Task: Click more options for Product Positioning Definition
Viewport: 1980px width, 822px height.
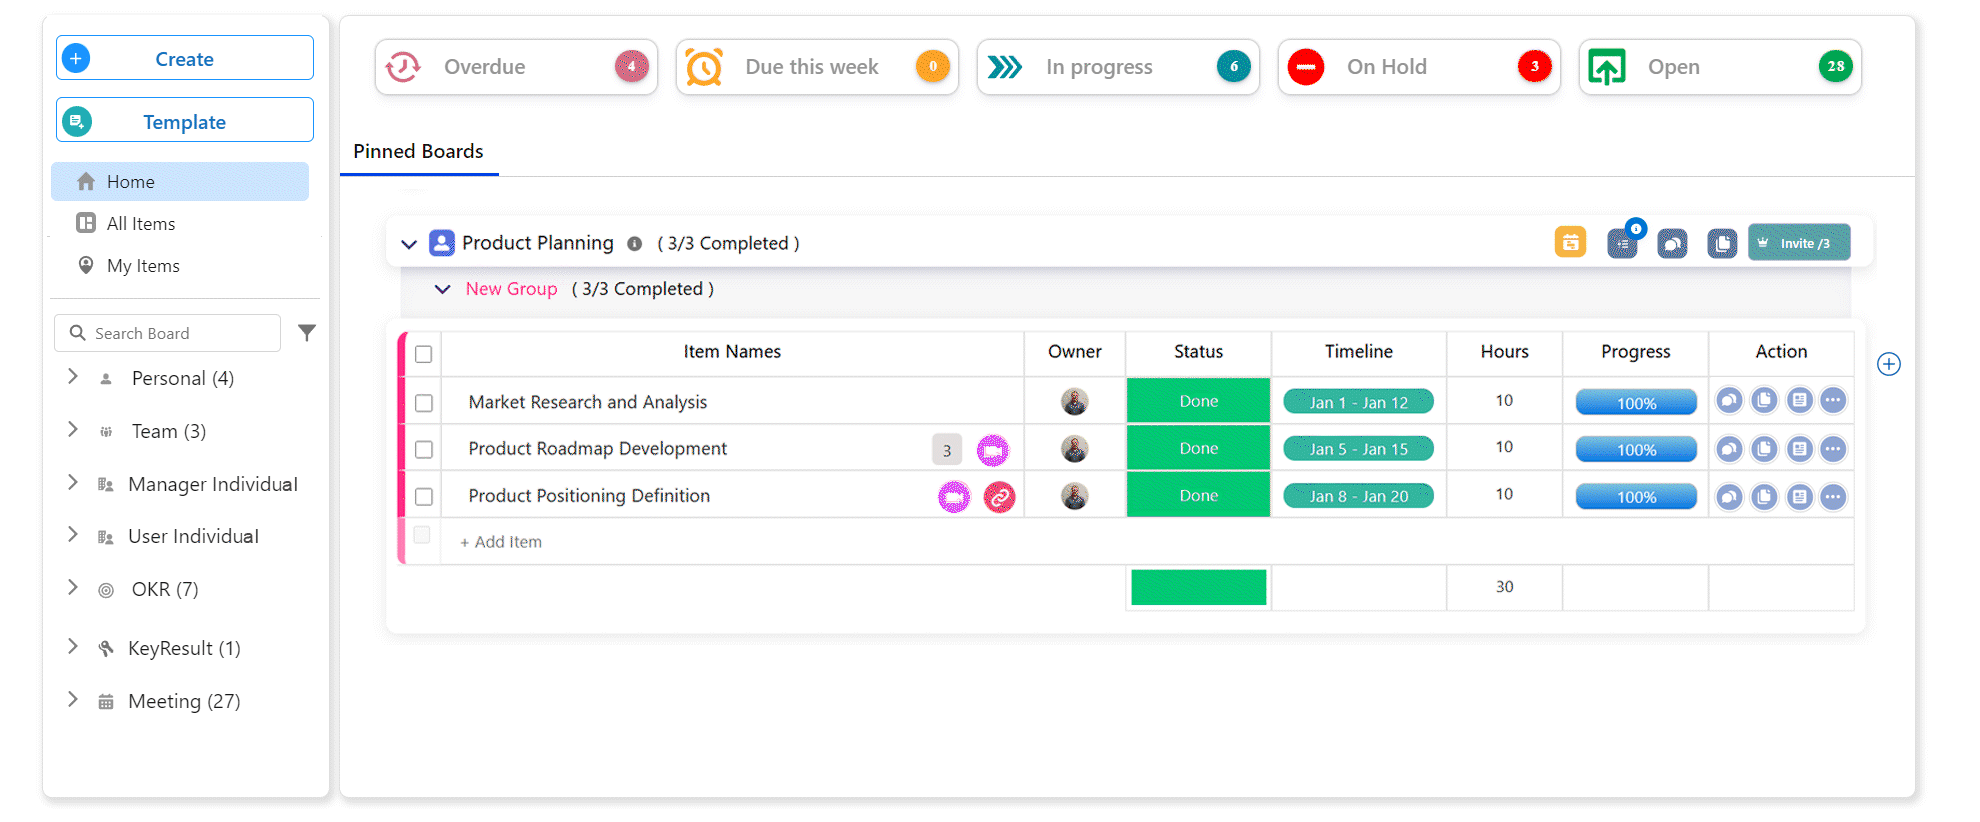Action: pos(1832,497)
